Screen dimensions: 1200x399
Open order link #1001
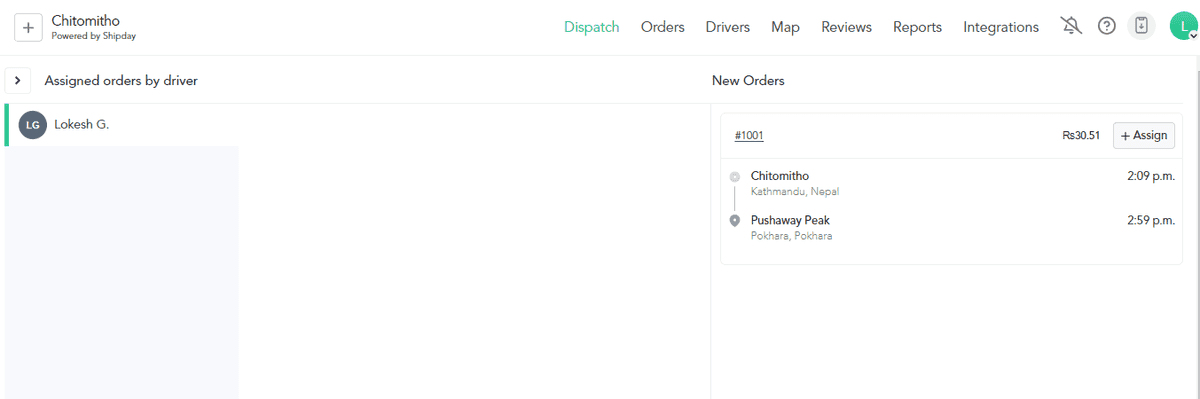749,136
